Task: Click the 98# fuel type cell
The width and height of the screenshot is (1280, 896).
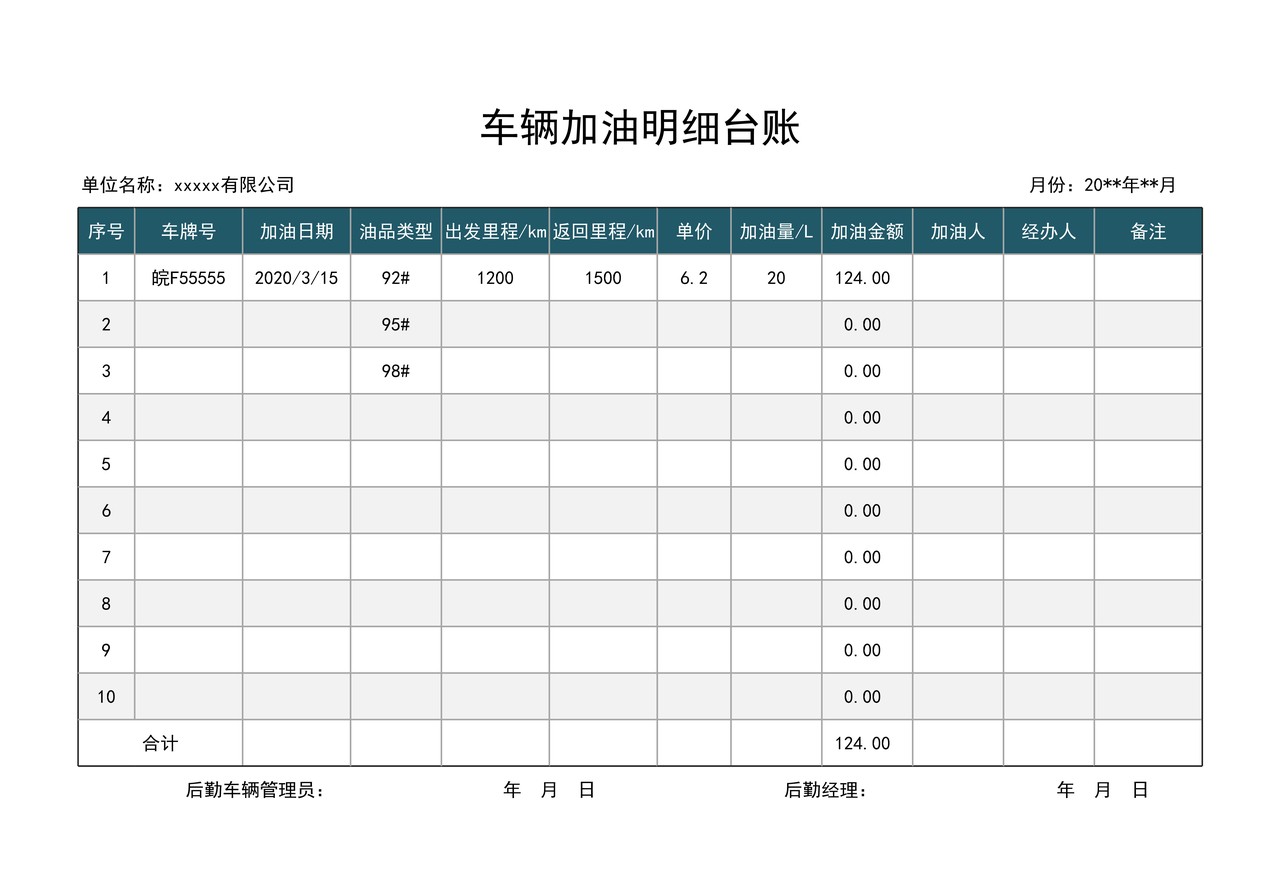Action: [394, 370]
